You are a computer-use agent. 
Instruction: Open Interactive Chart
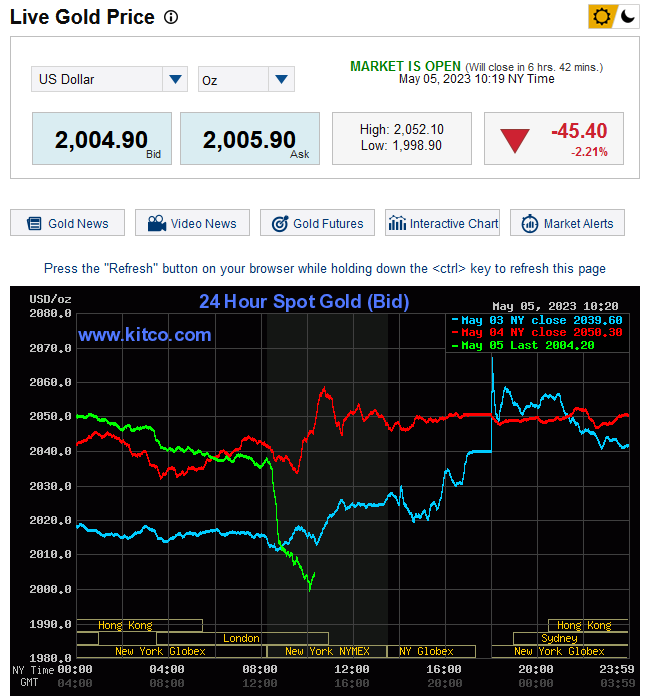[443, 223]
